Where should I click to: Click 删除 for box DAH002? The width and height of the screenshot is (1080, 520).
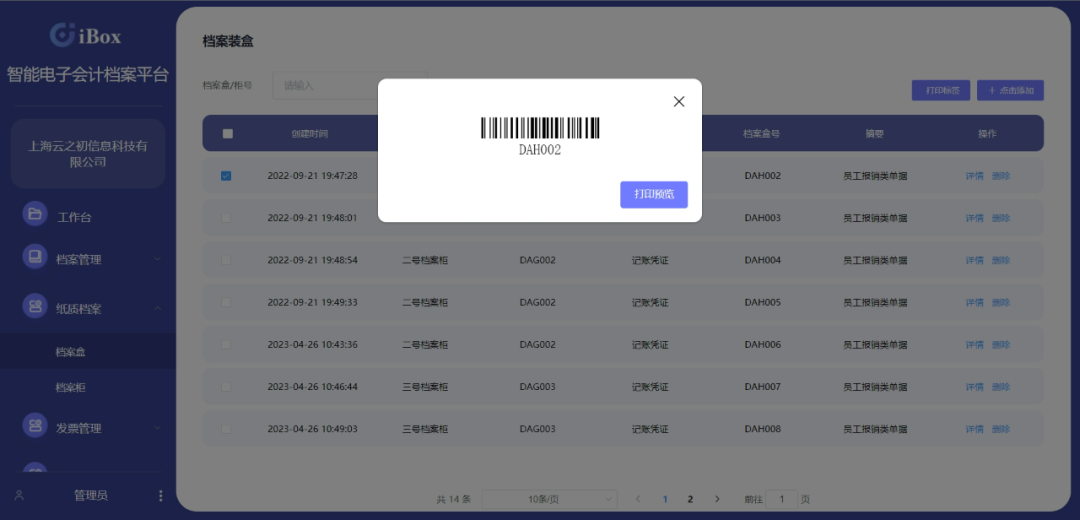[1001, 176]
